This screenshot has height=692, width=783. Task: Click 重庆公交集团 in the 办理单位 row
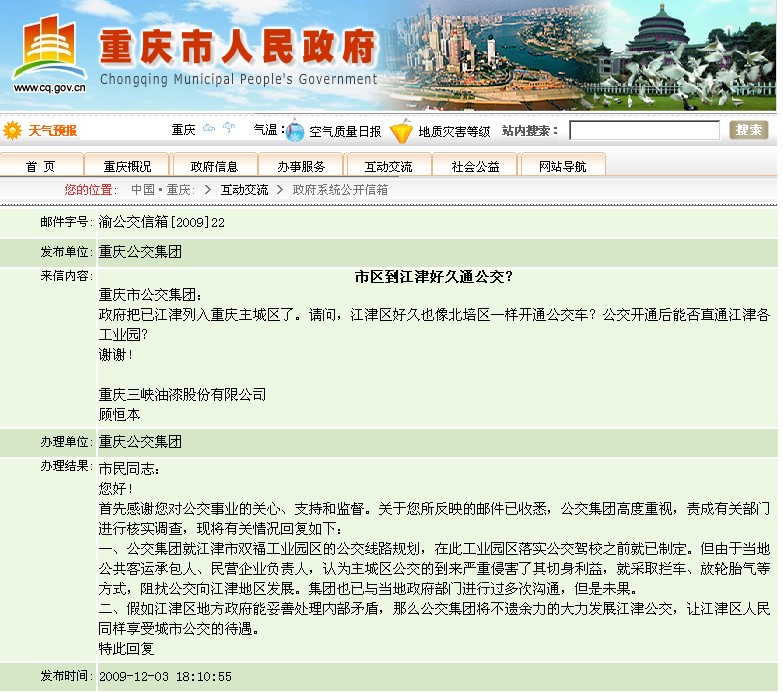[x=140, y=441]
